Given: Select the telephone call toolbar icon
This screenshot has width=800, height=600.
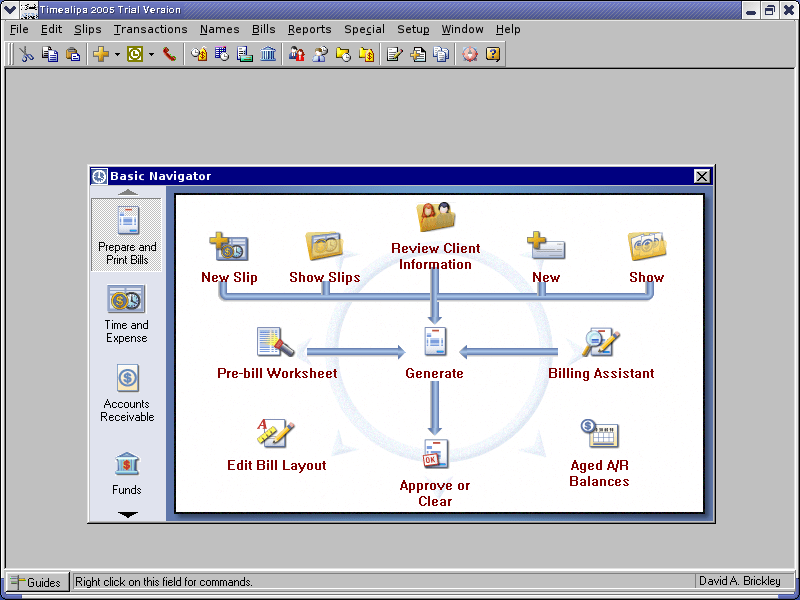Looking at the screenshot, I should tap(168, 54).
